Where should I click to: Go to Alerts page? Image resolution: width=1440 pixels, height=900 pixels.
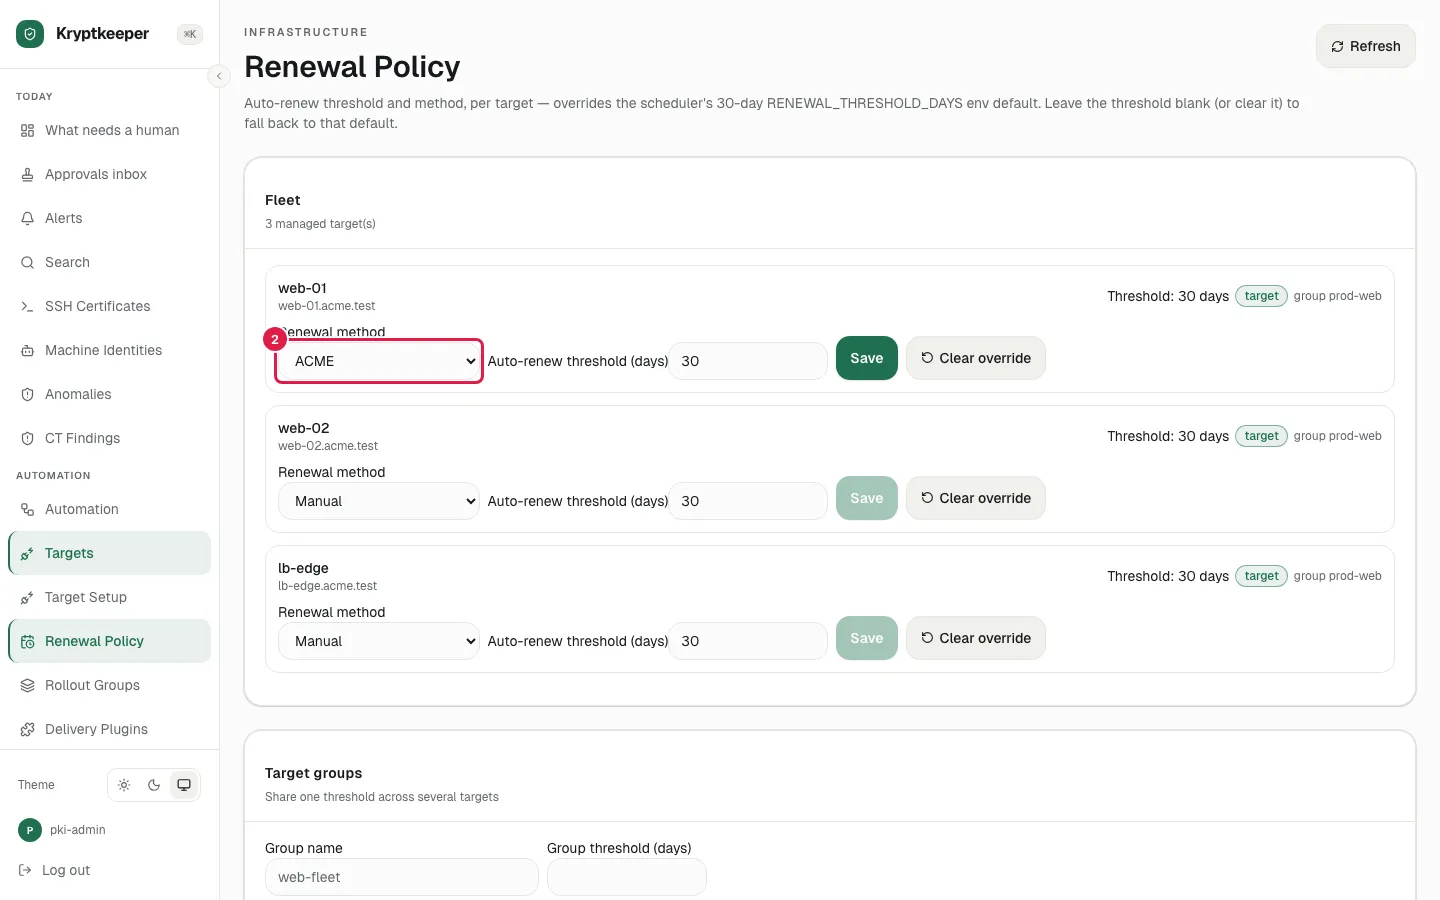click(109, 218)
